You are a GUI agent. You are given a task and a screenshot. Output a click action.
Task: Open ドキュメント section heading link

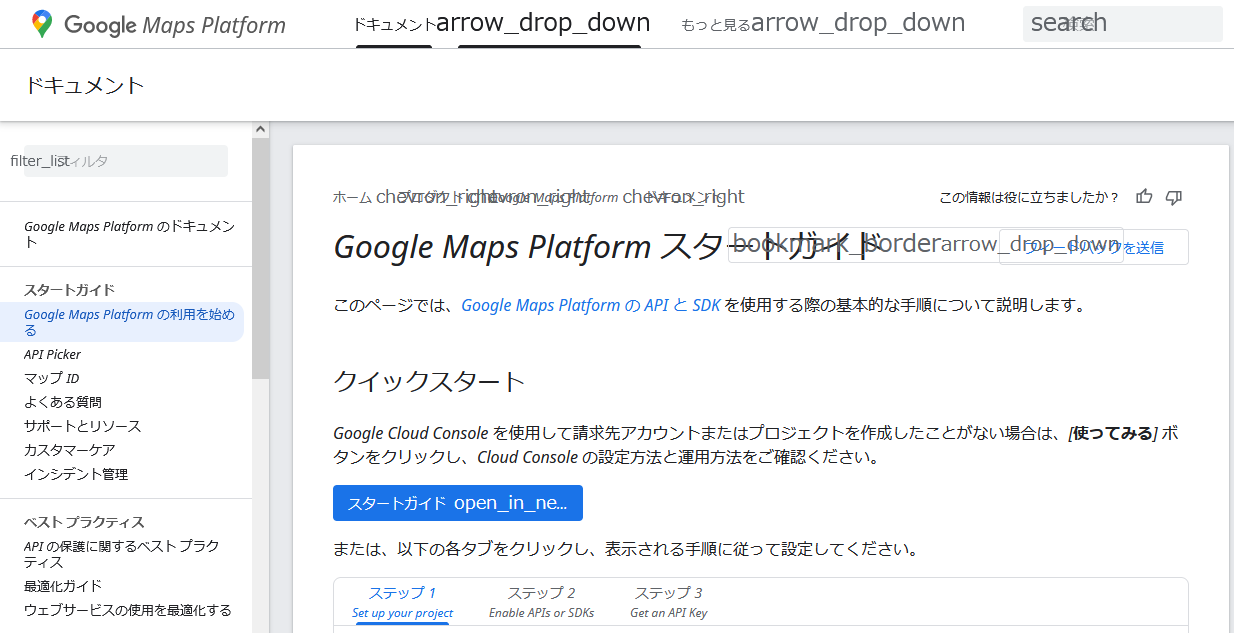pos(85,86)
